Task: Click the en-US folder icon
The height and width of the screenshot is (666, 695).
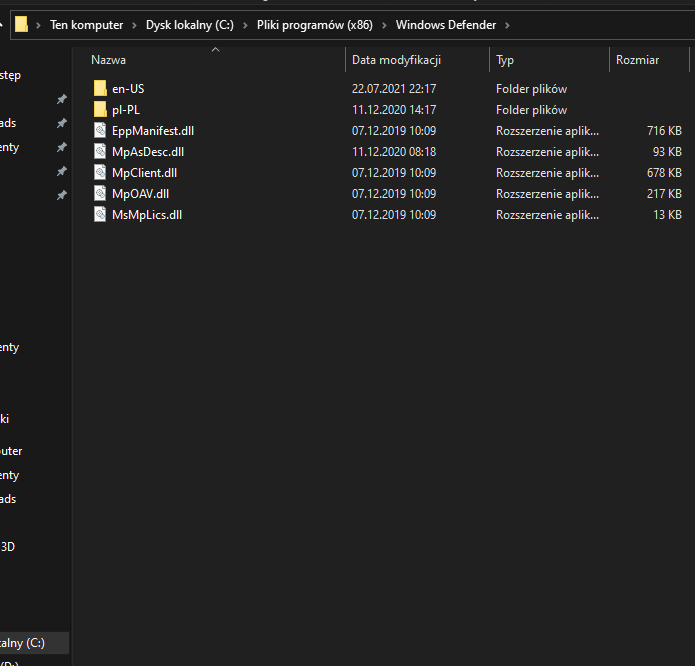Action: click(x=100, y=89)
